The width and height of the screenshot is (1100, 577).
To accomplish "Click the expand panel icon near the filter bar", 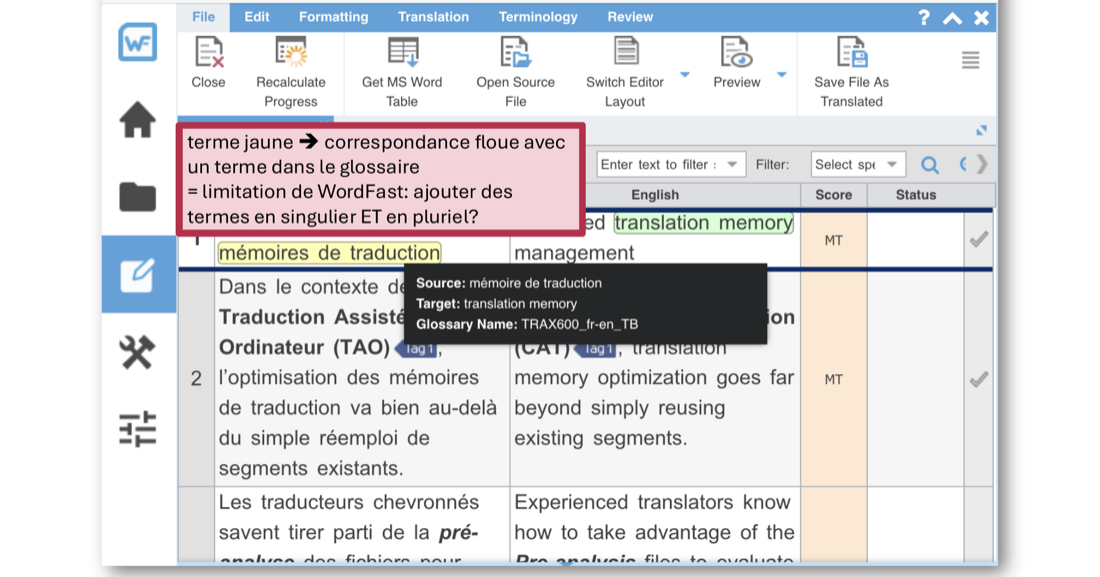I will point(981,131).
